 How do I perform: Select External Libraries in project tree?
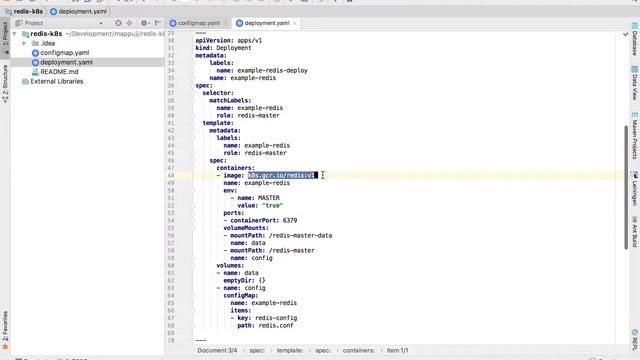click(57, 81)
